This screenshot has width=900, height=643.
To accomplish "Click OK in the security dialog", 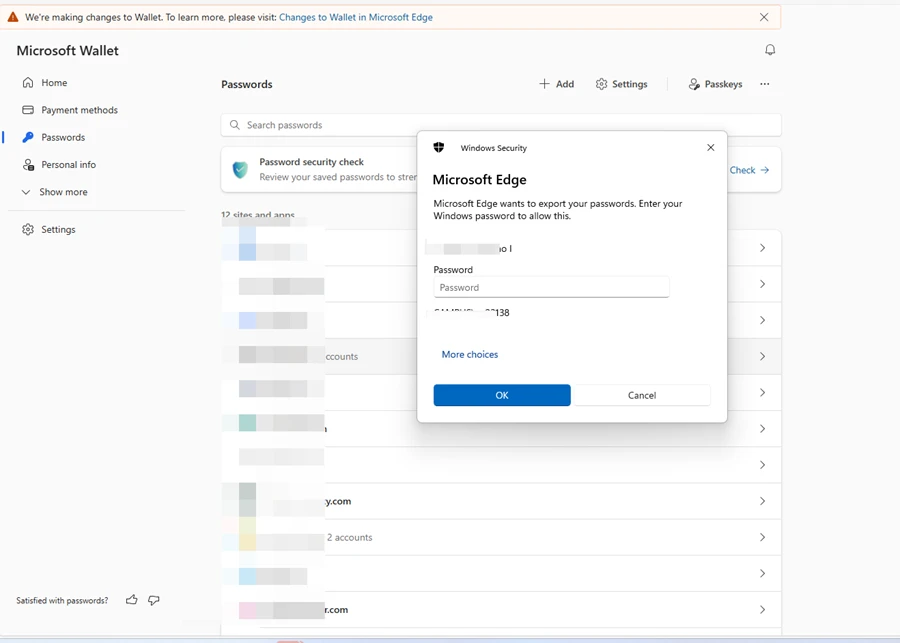I will [502, 395].
